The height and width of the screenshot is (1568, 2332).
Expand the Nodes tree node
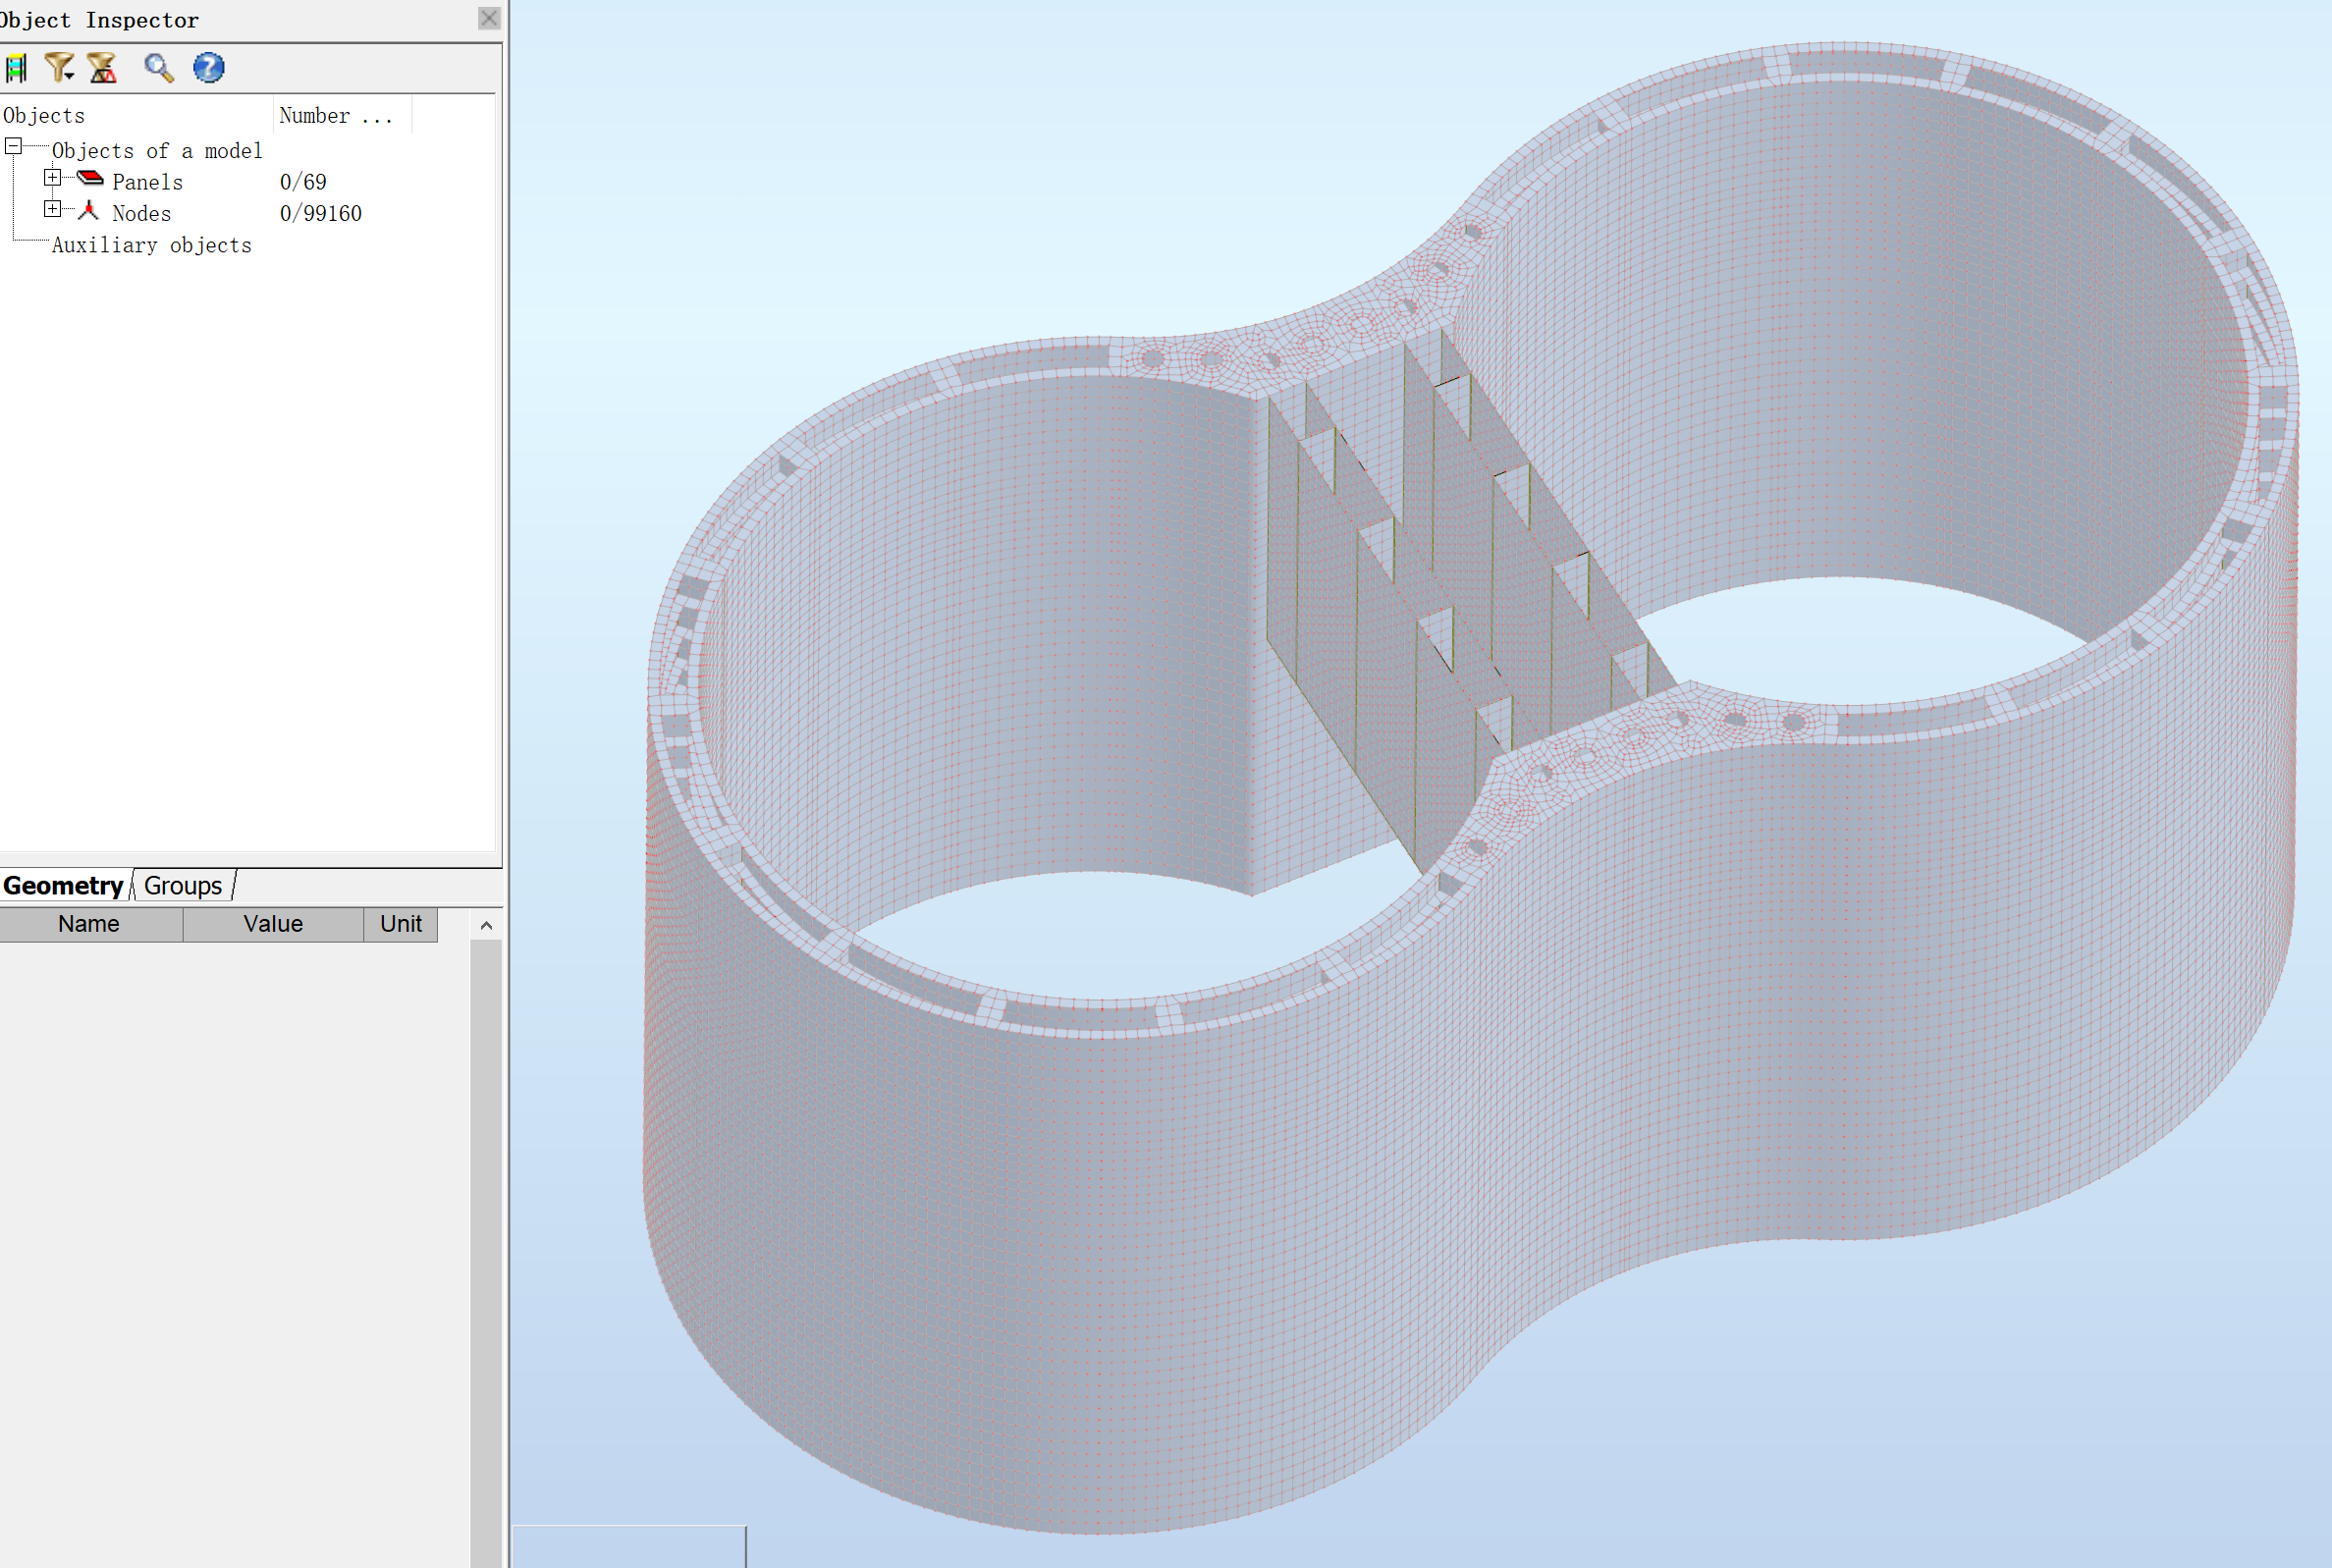52,208
